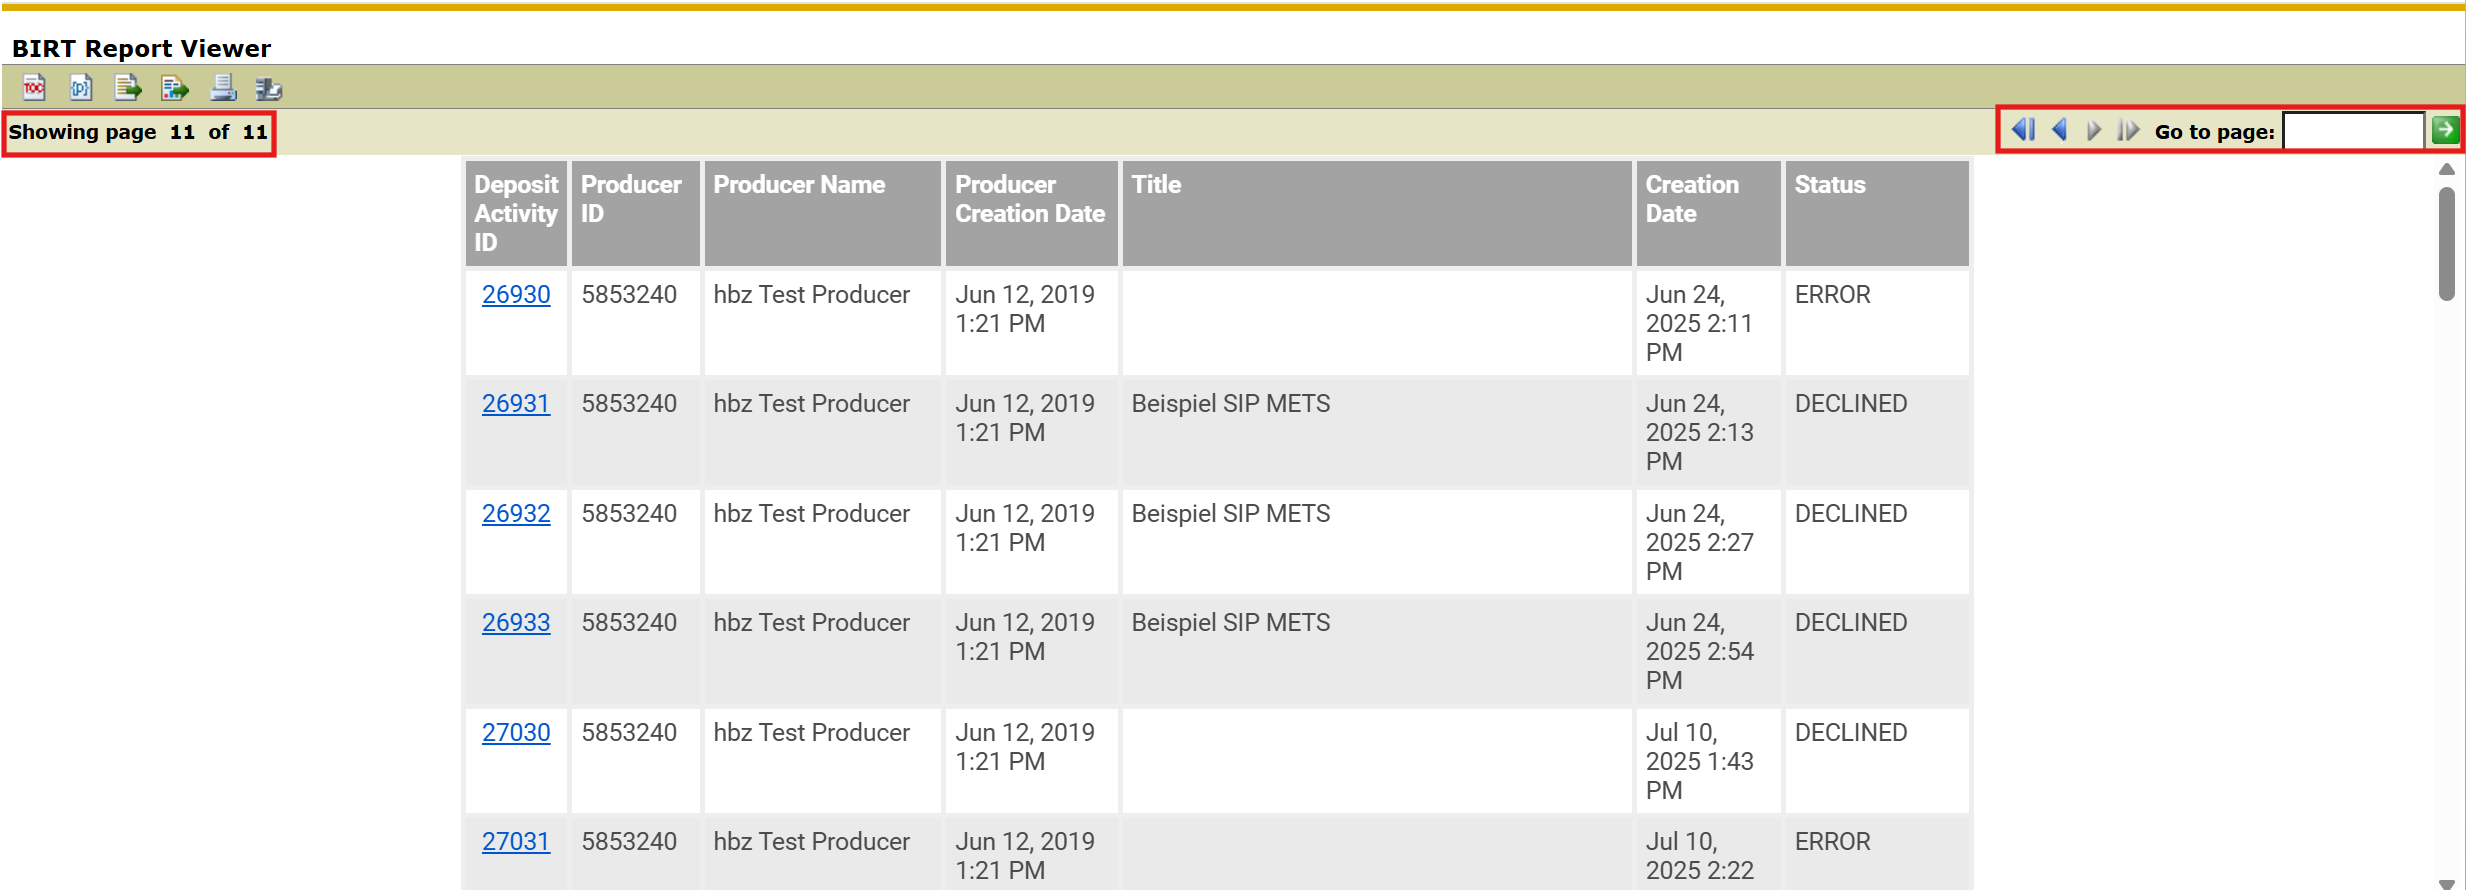Click the last page arrow
Image resolution: width=2466 pixels, height=890 pixels.
[x=2128, y=130]
